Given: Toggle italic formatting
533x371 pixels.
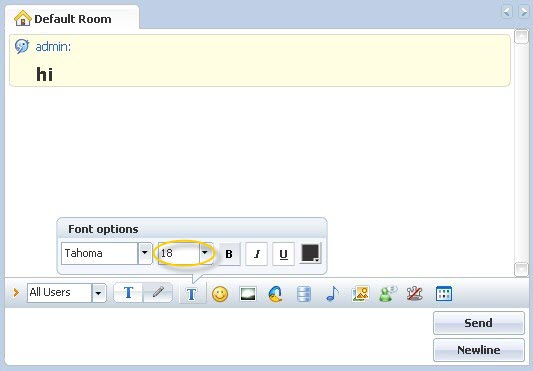Looking at the screenshot, I should click(257, 254).
